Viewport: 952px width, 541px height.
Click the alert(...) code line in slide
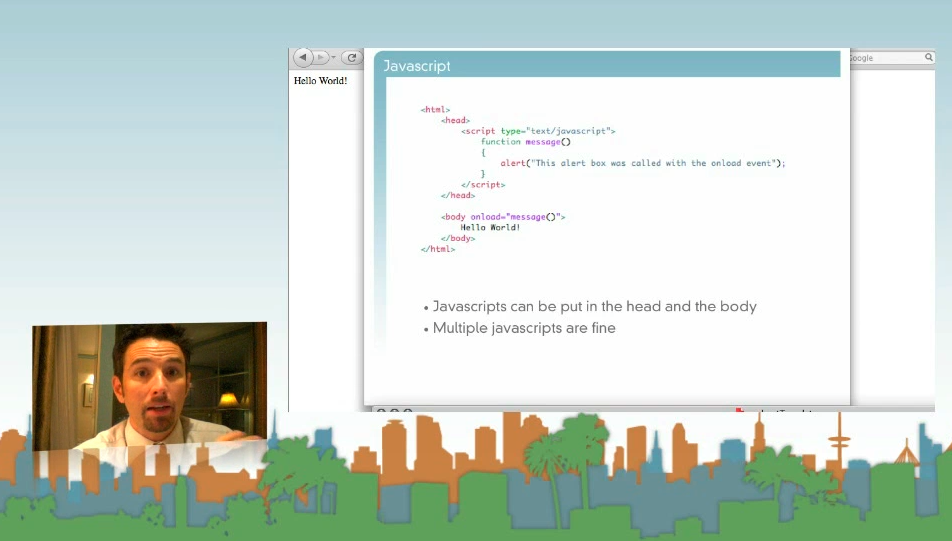click(643, 163)
